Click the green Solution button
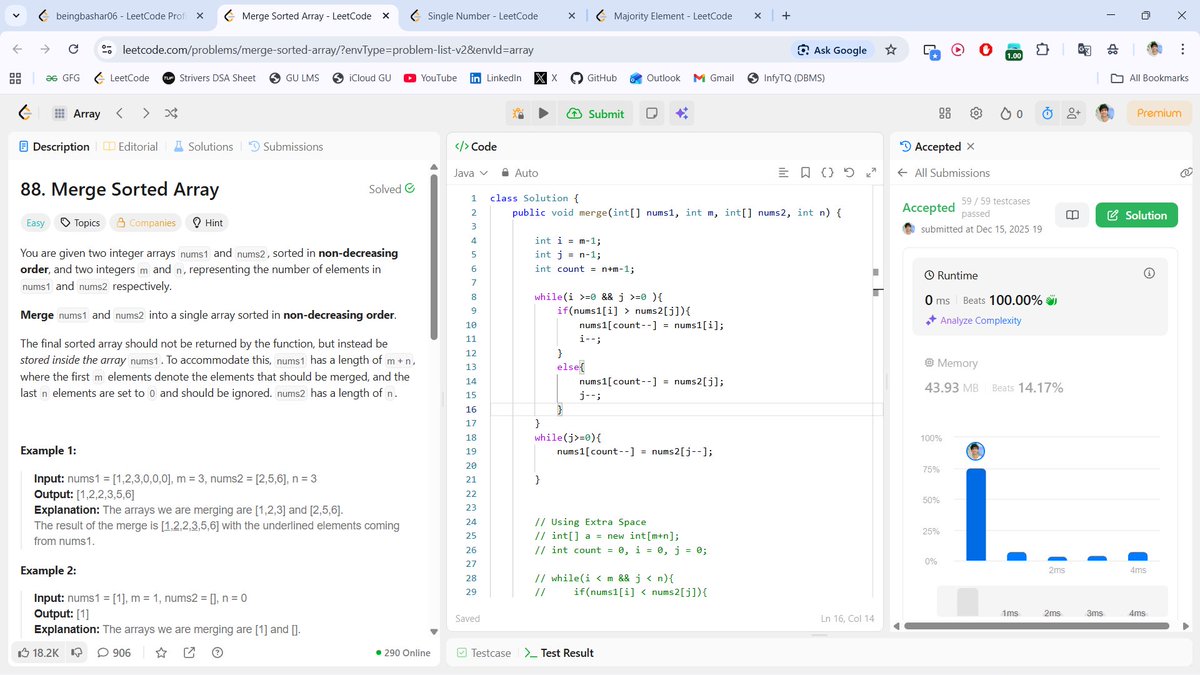The width and height of the screenshot is (1200, 675). [1136, 215]
